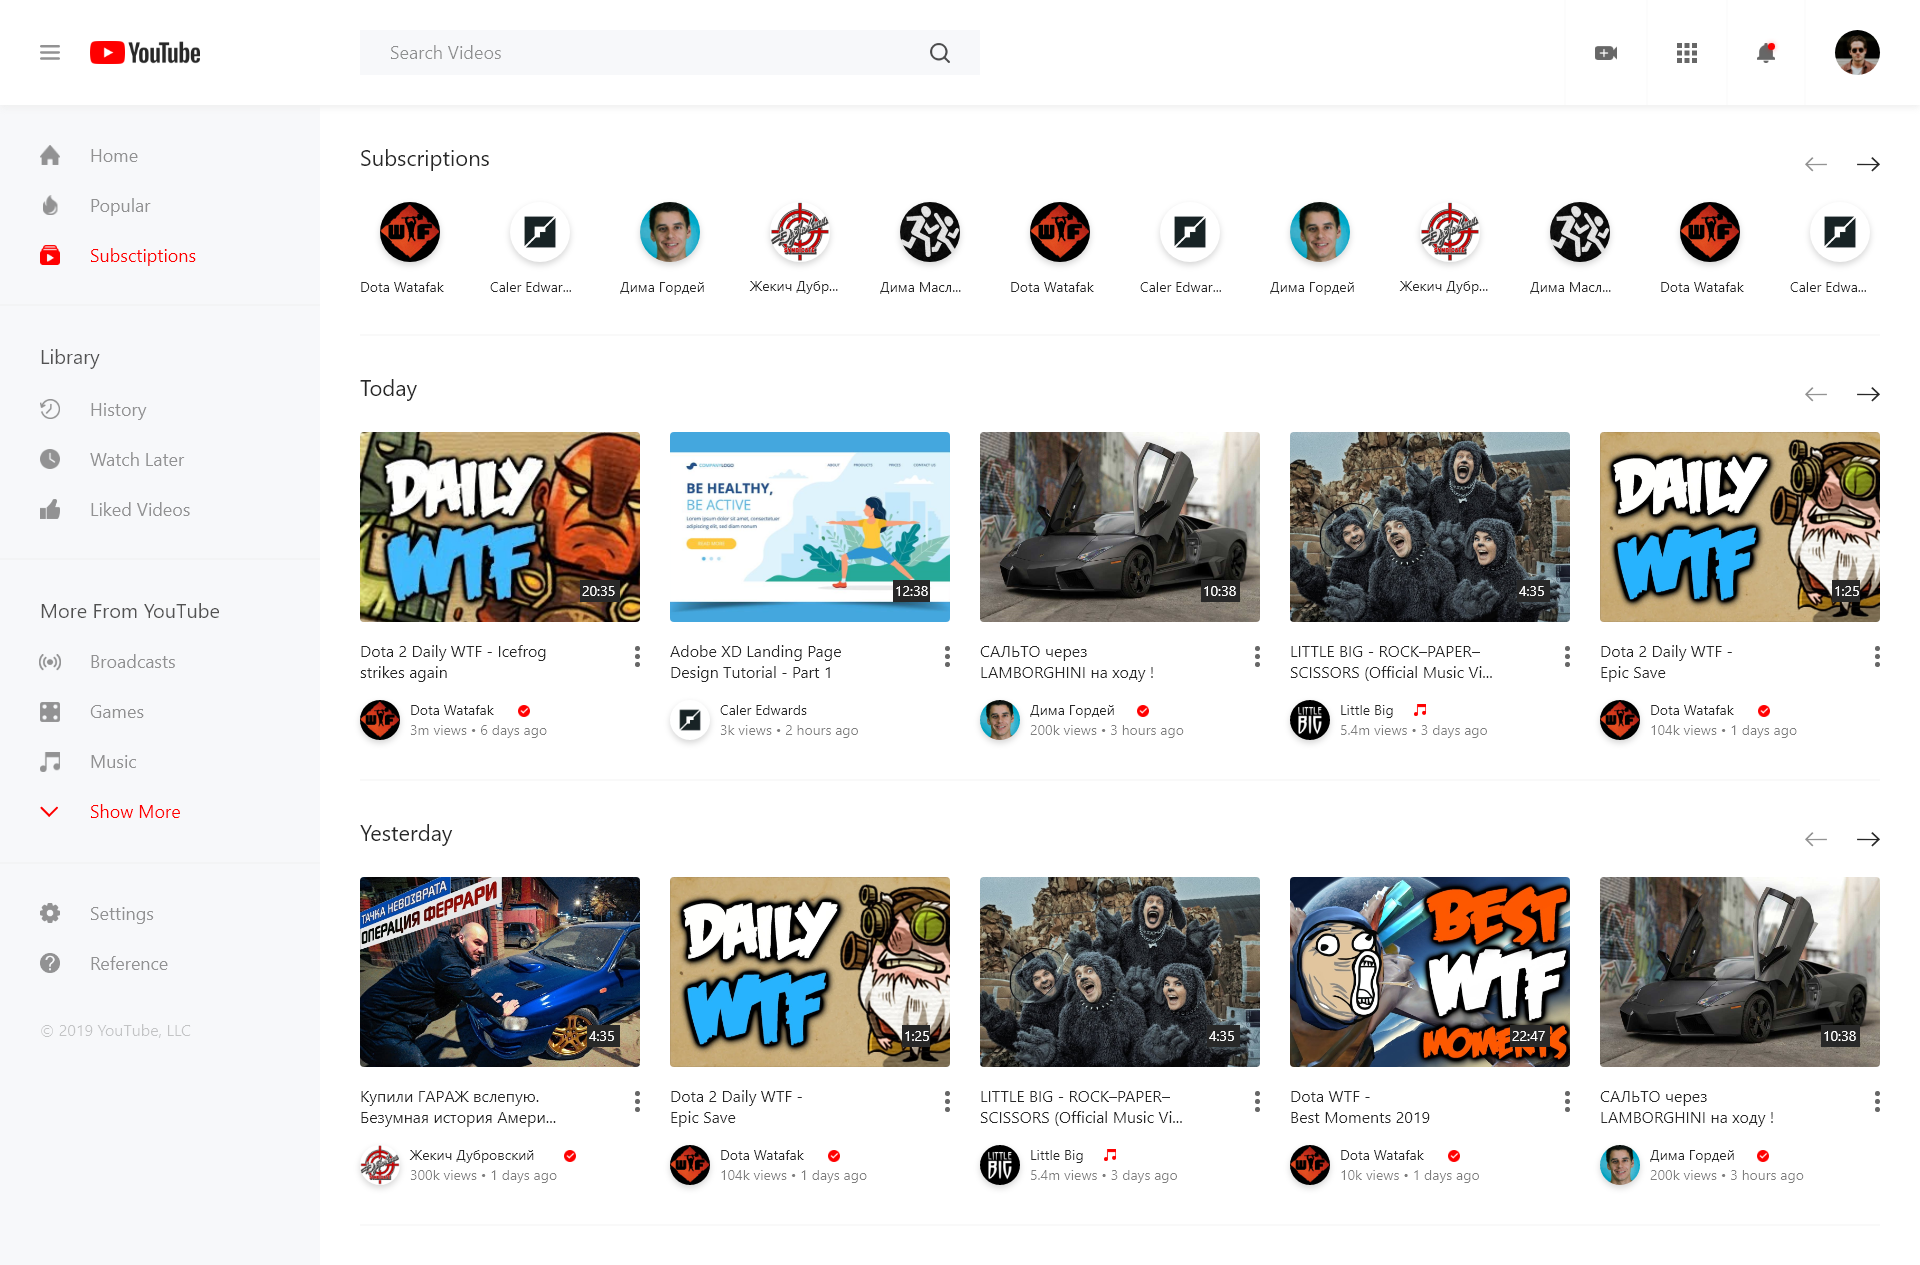Screen dimensions: 1920x1265
Task: Open Watch Later from Library
Action: click(136, 459)
